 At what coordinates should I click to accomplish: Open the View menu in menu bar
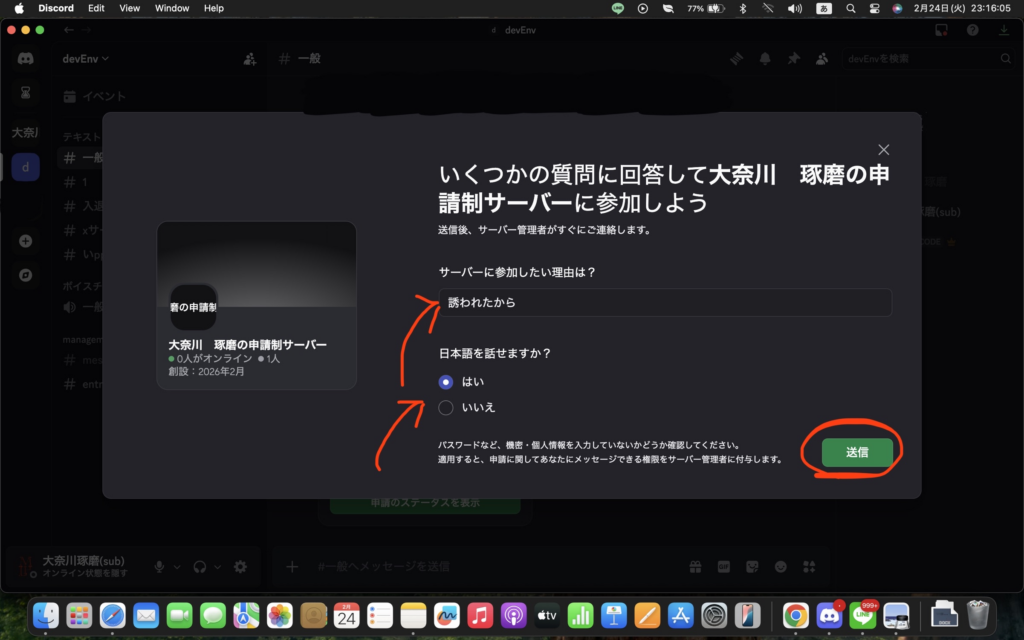coord(129,8)
